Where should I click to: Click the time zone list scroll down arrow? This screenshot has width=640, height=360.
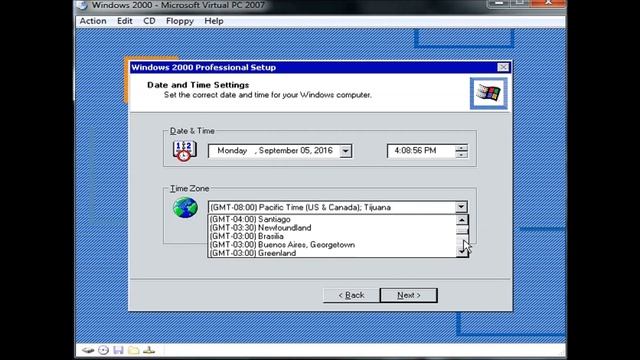point(462,252)
